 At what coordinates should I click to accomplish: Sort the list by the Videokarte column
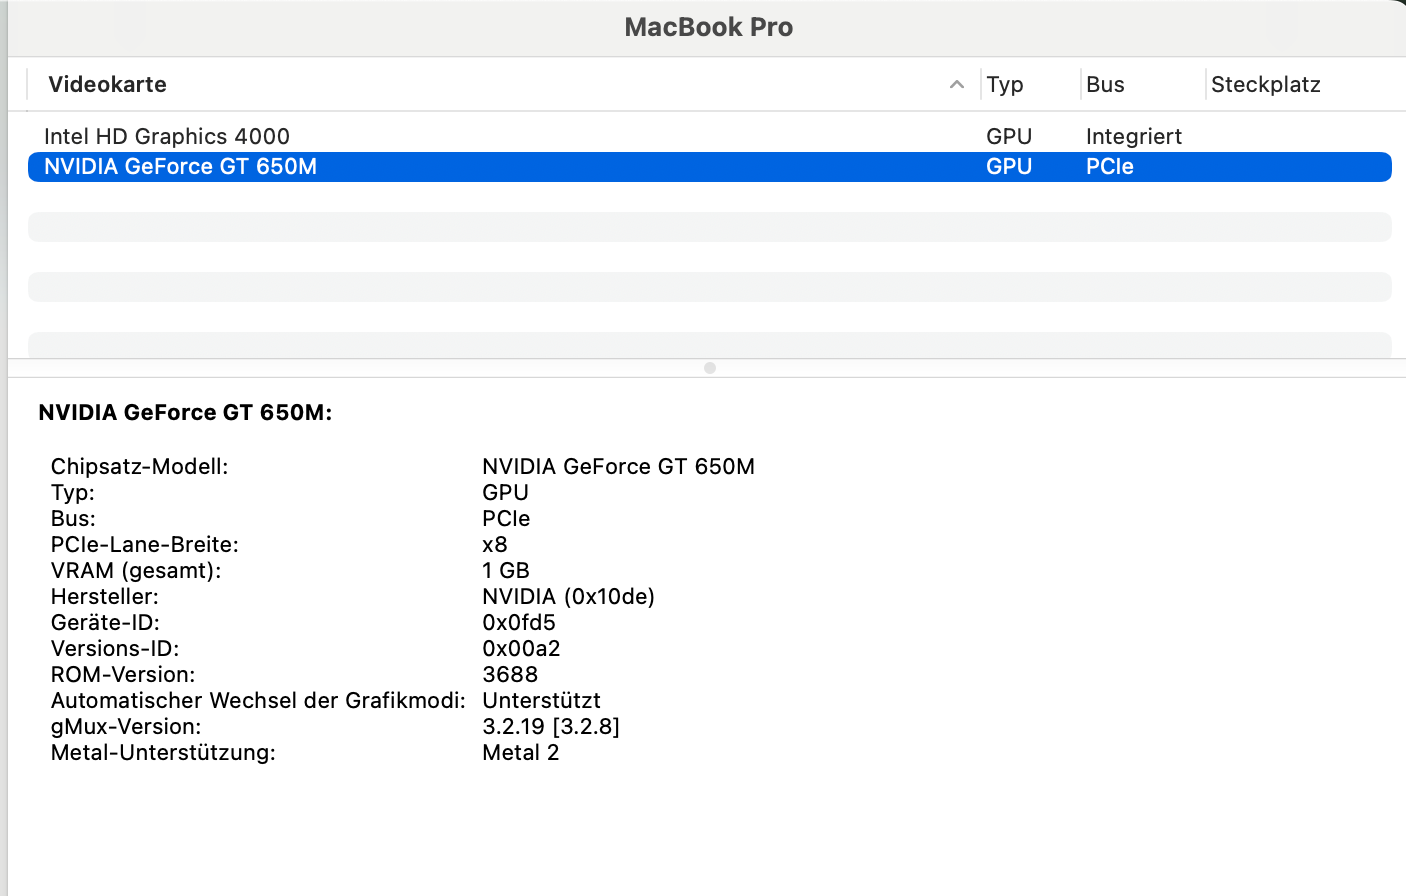pos(108,85)
